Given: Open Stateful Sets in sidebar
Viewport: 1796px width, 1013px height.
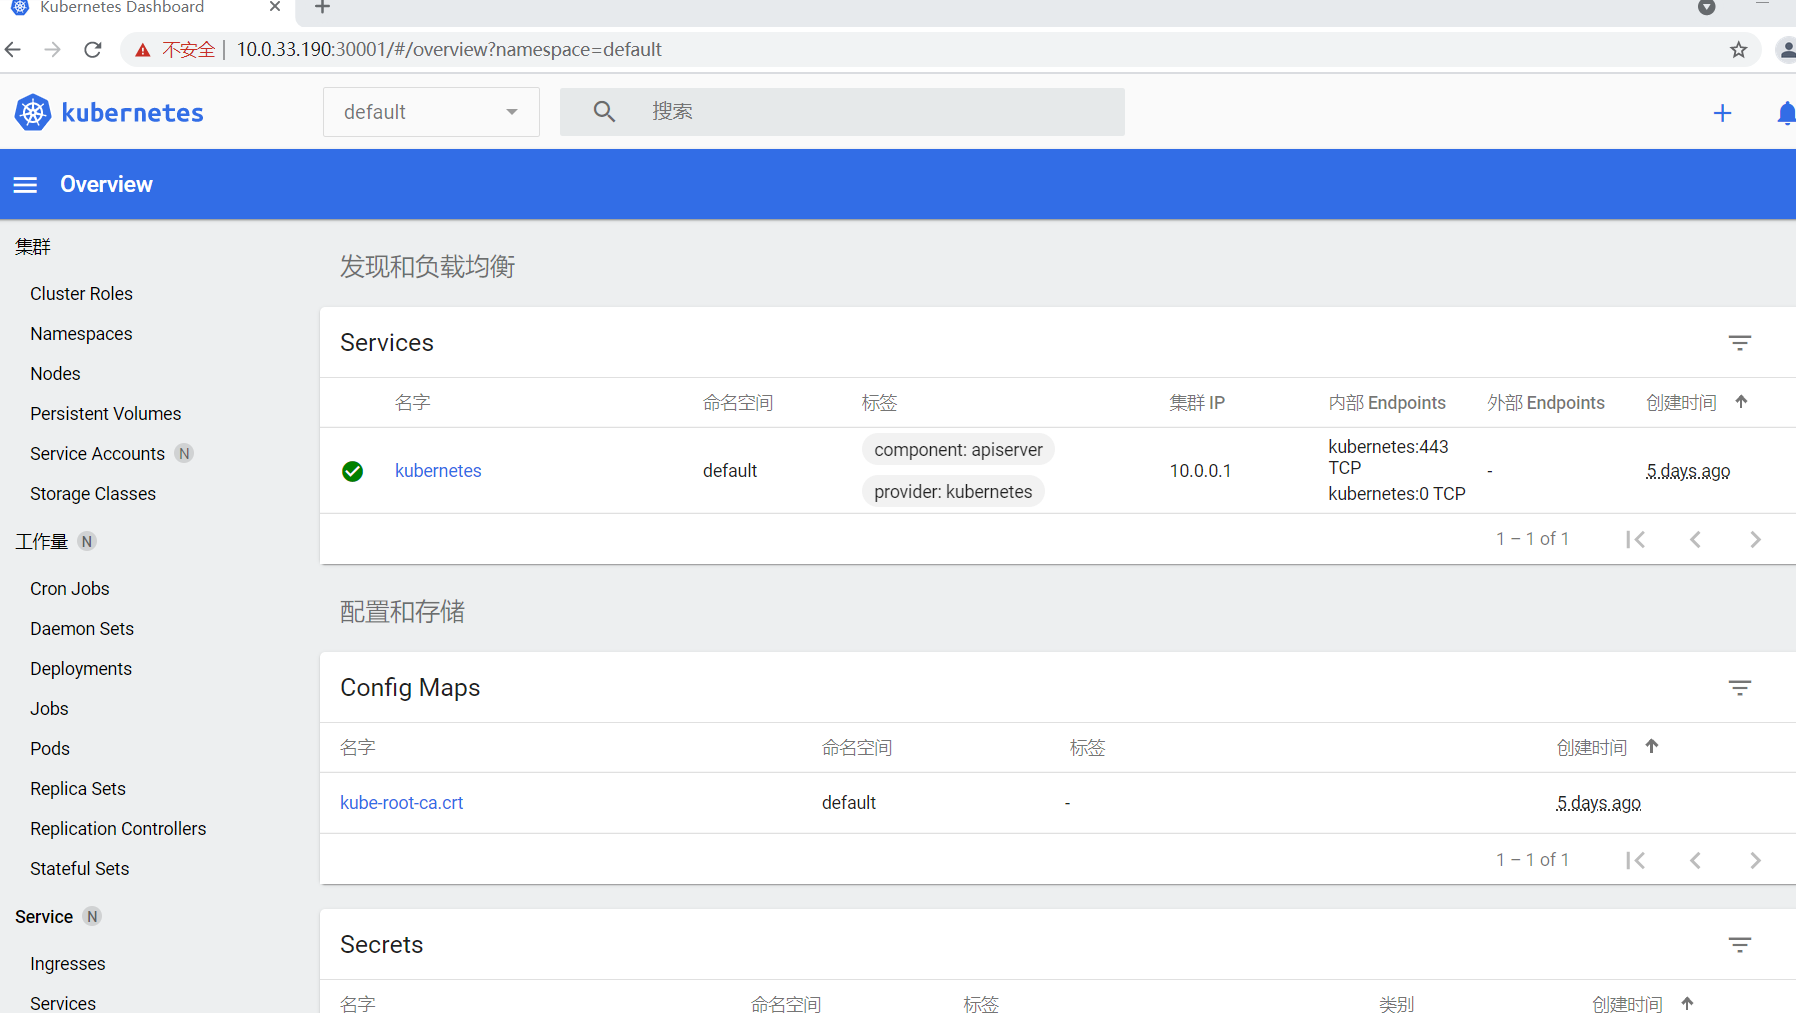Looking at the screenshot, I should (x=80, y=869).
